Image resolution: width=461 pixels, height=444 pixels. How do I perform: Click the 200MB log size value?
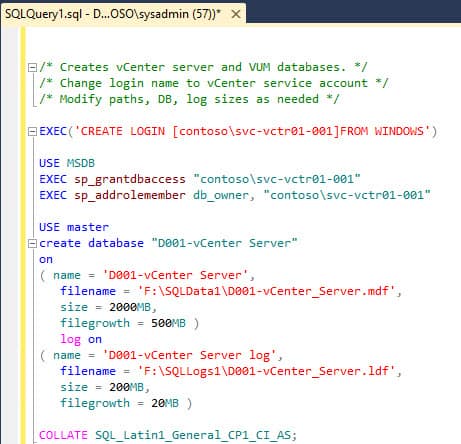pos(126,387)
